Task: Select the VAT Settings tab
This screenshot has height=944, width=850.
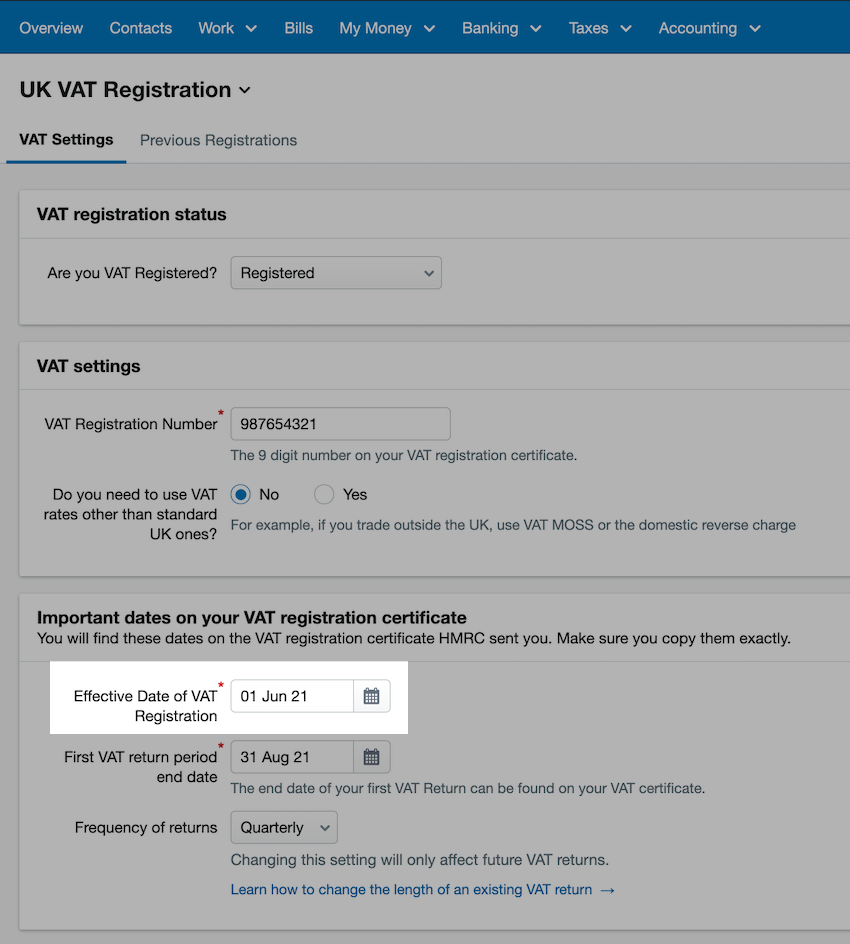Action: [66, 140]
